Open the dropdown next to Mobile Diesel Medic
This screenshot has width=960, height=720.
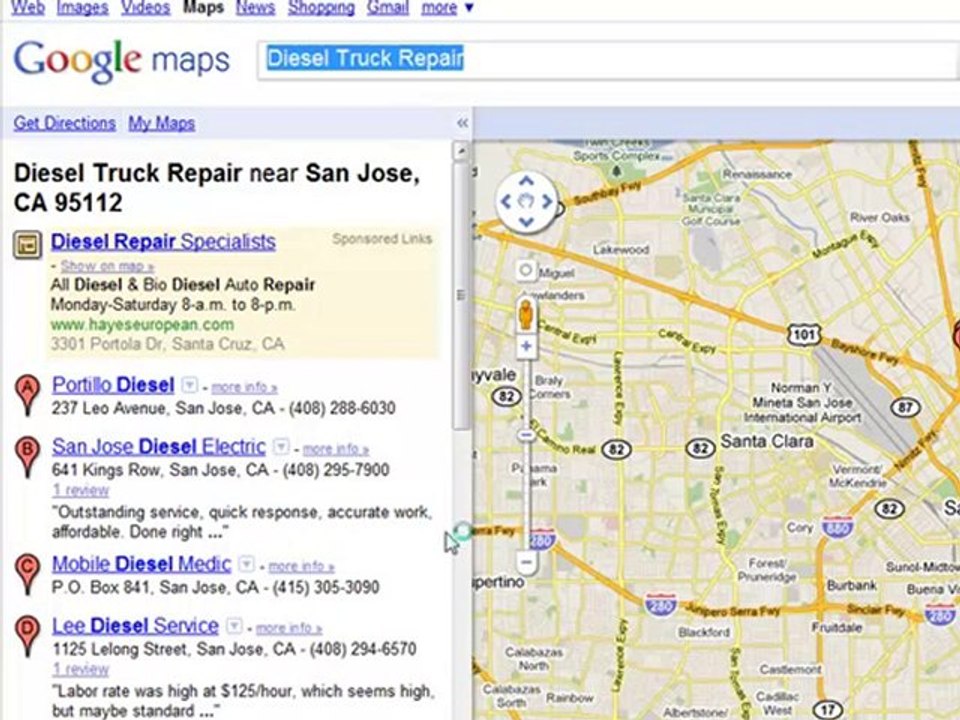click(x=246, y=564)
